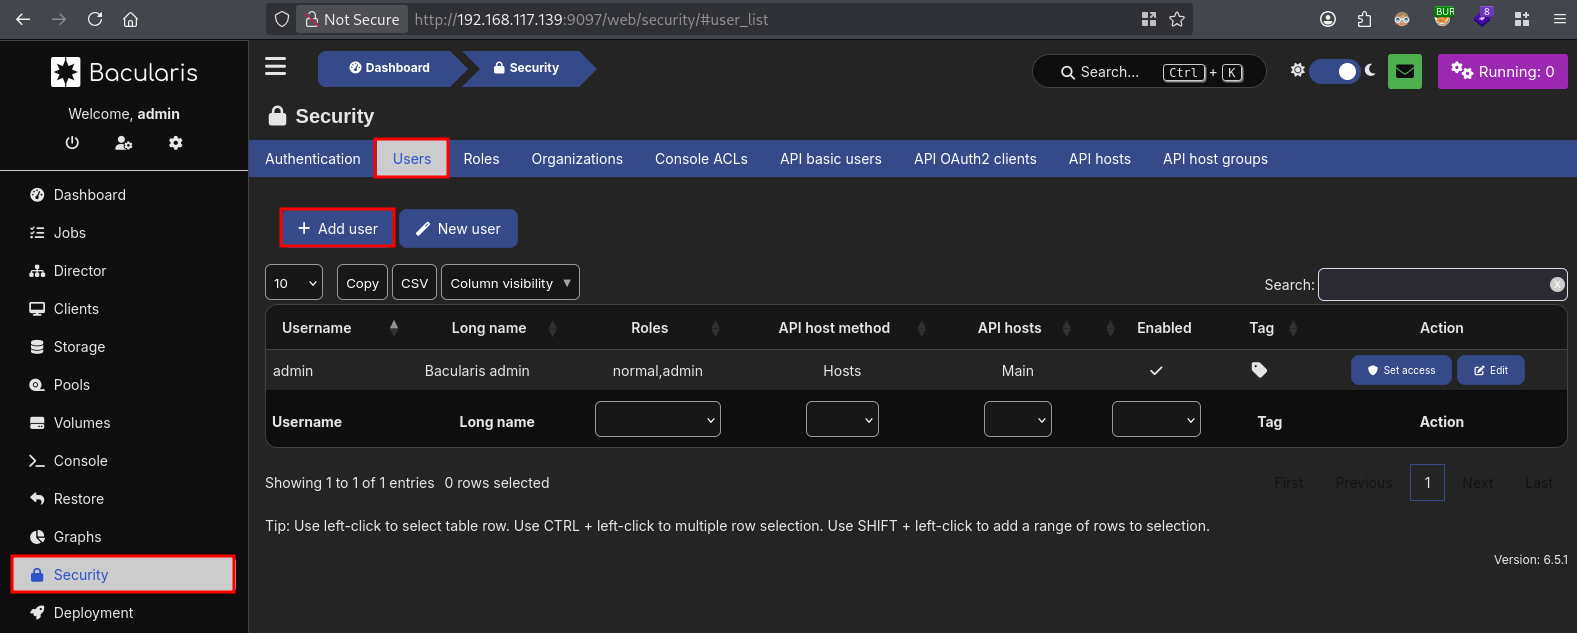Open the API hosts tab
Viewport: 1577px width, 633px height.
click(x=1099, y=159)
